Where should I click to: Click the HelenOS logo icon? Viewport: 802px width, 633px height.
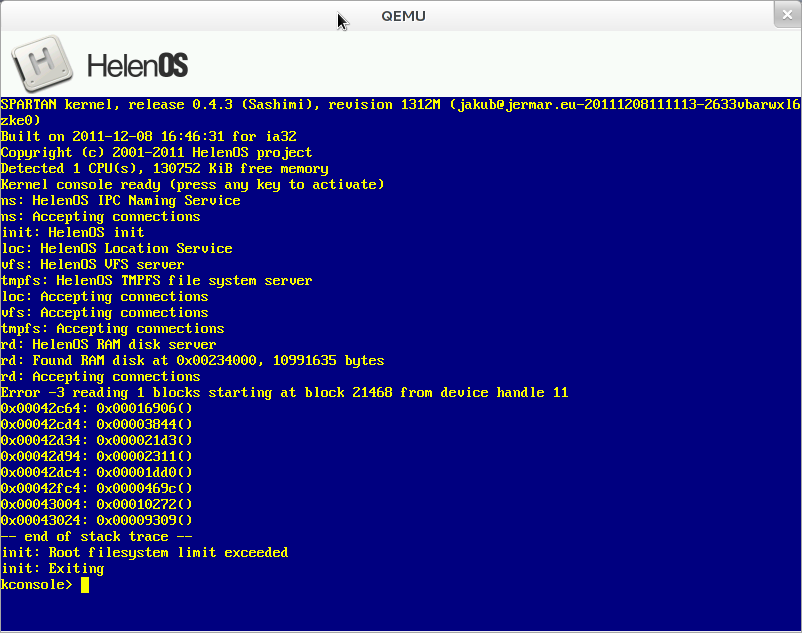pyautogui.click(x=42, y=63)
